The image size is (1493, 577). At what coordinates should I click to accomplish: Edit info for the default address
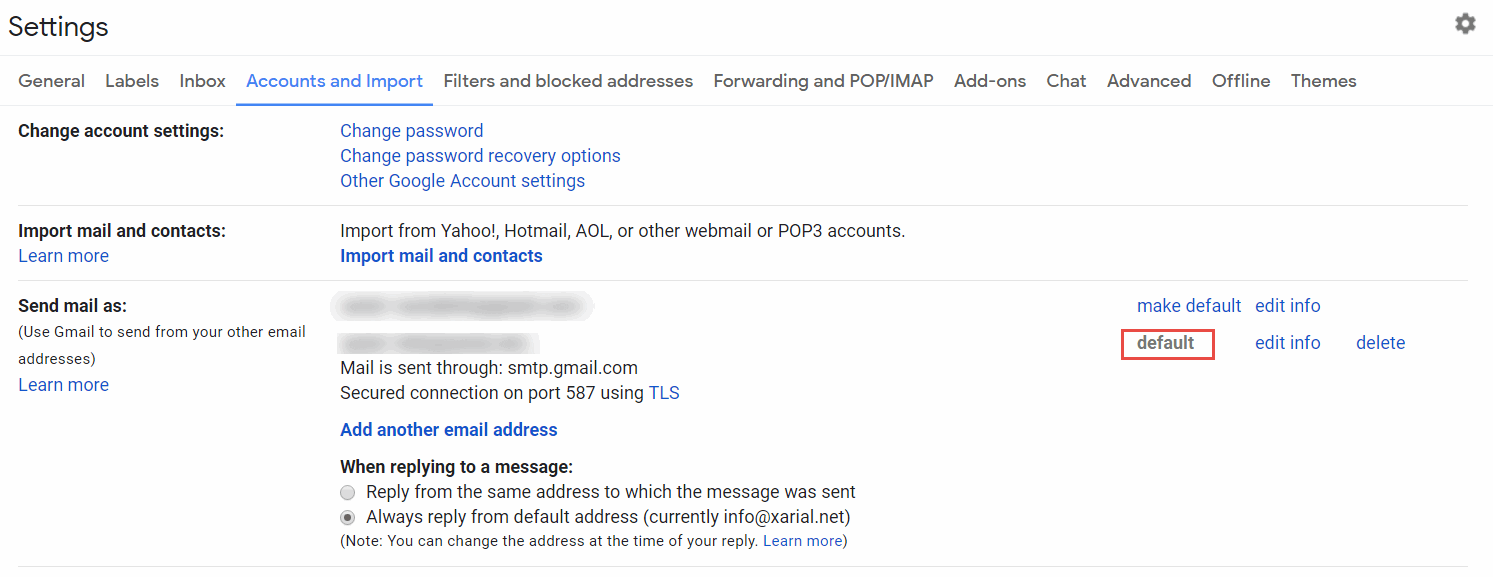pos(1287,342)
